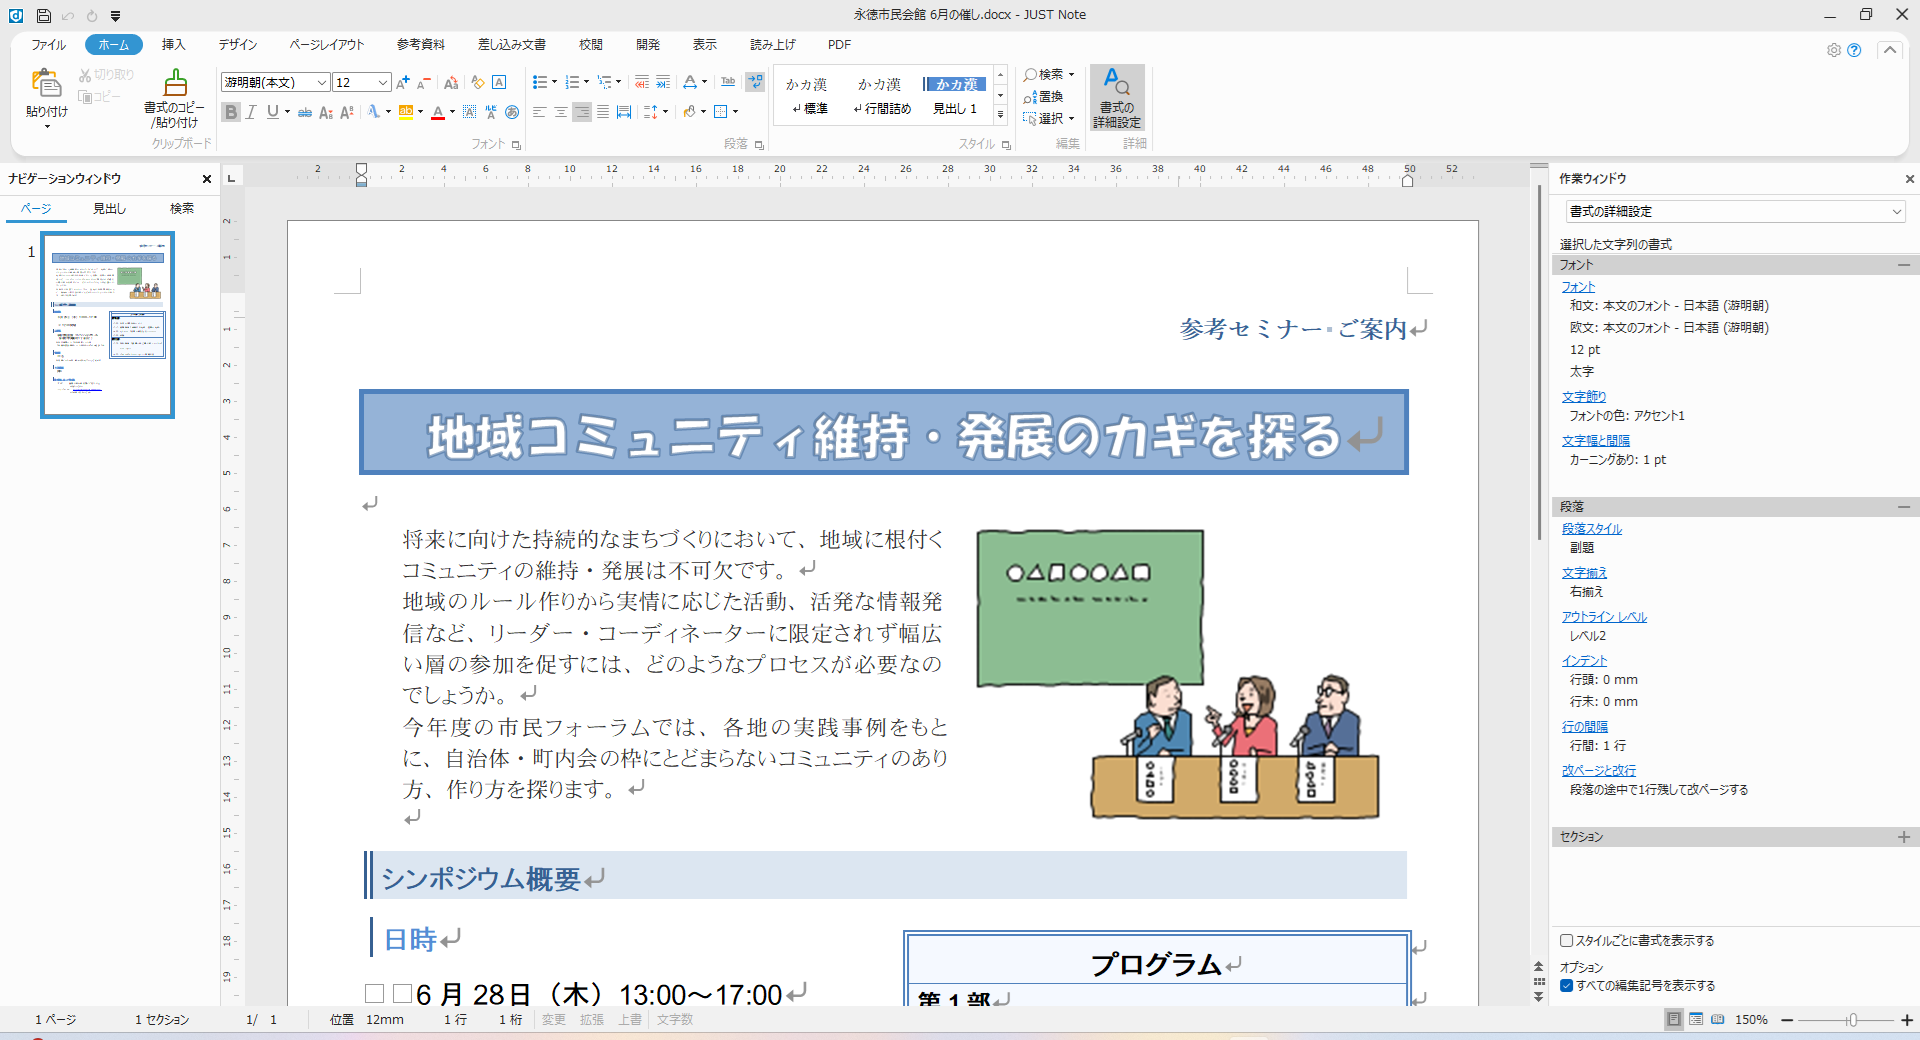Select the page 1 thumbnail in the navigation pane

tap(108, 325)
